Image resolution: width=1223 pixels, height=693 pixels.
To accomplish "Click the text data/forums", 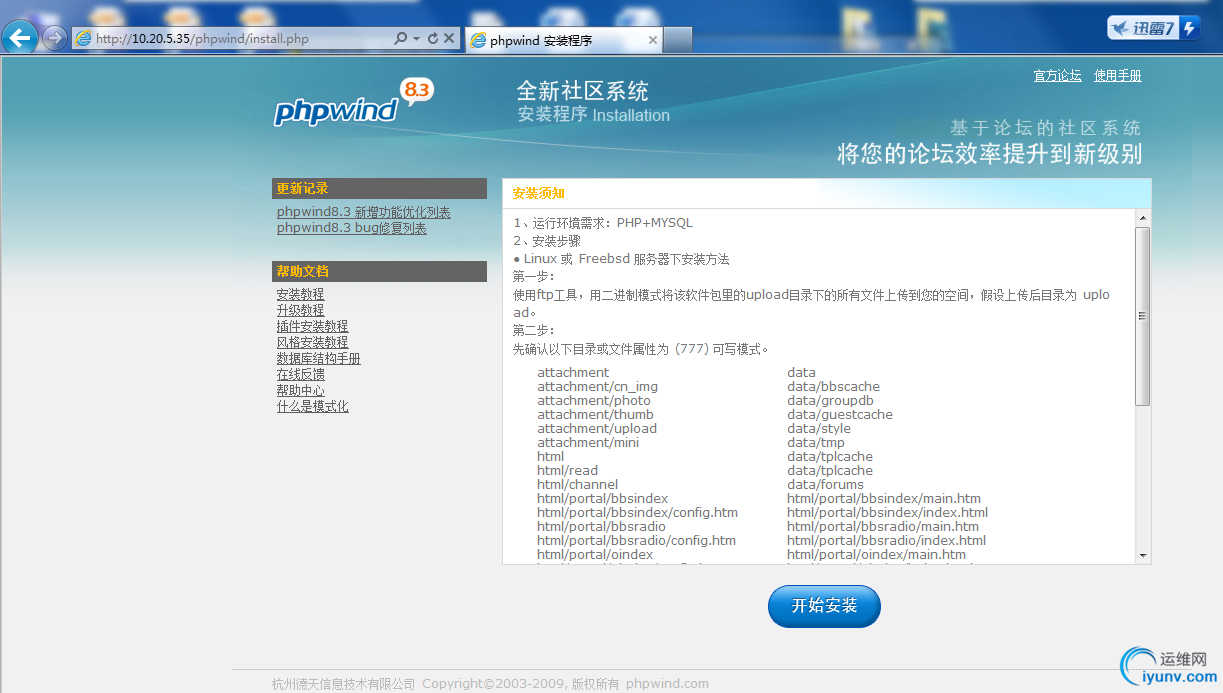I will point(825,484).
